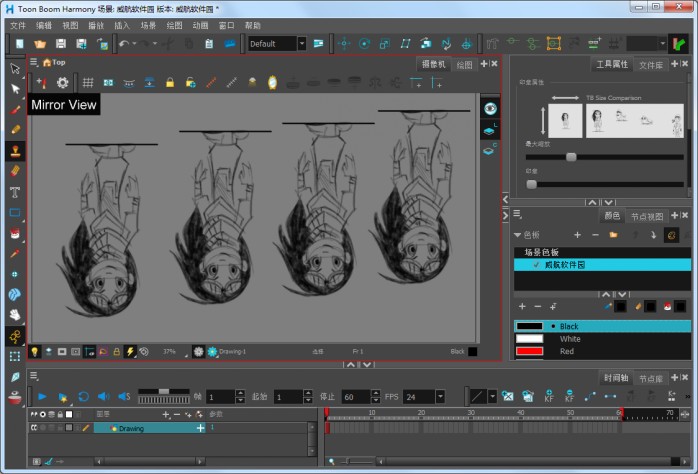Collapse the right panel arrow

coord(505,216)
